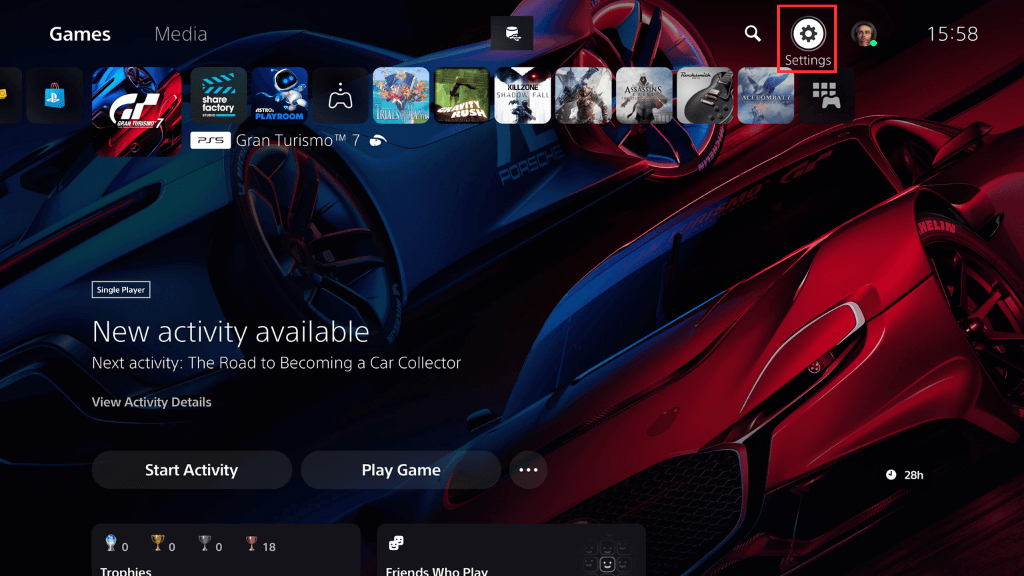Open the search magnifier icon

[x=752, y=33]
